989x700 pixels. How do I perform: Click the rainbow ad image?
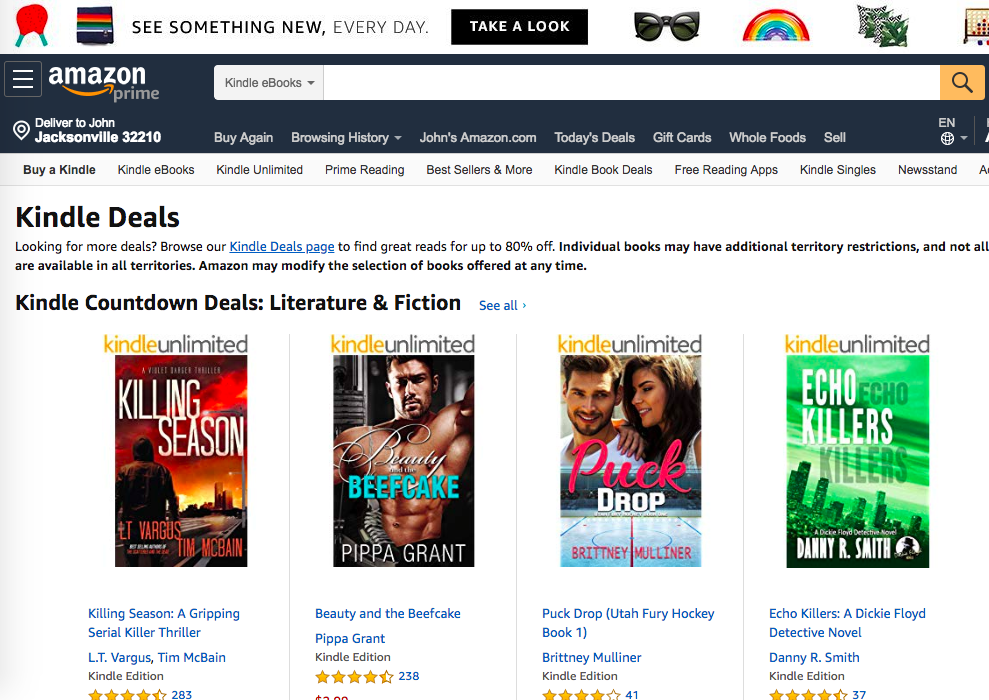(x=776, y=26)
